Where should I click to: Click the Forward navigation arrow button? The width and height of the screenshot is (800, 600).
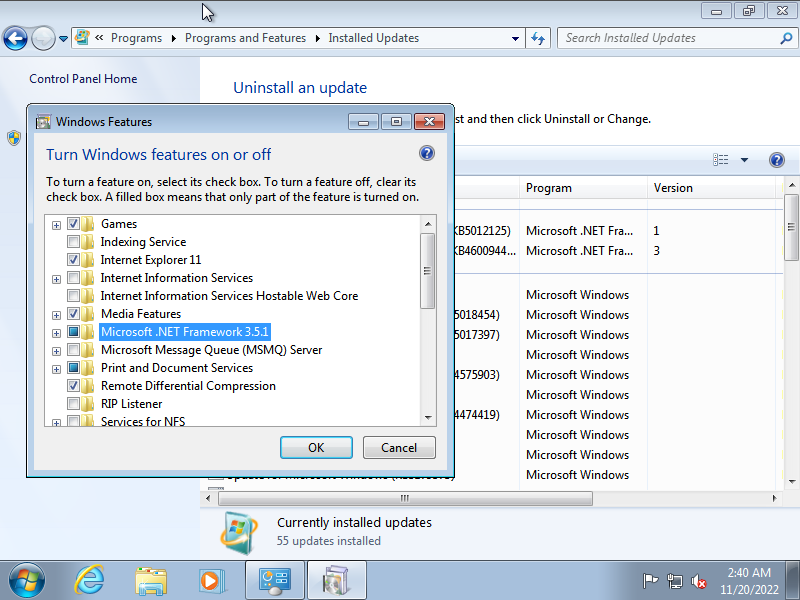tap(43, 38)
